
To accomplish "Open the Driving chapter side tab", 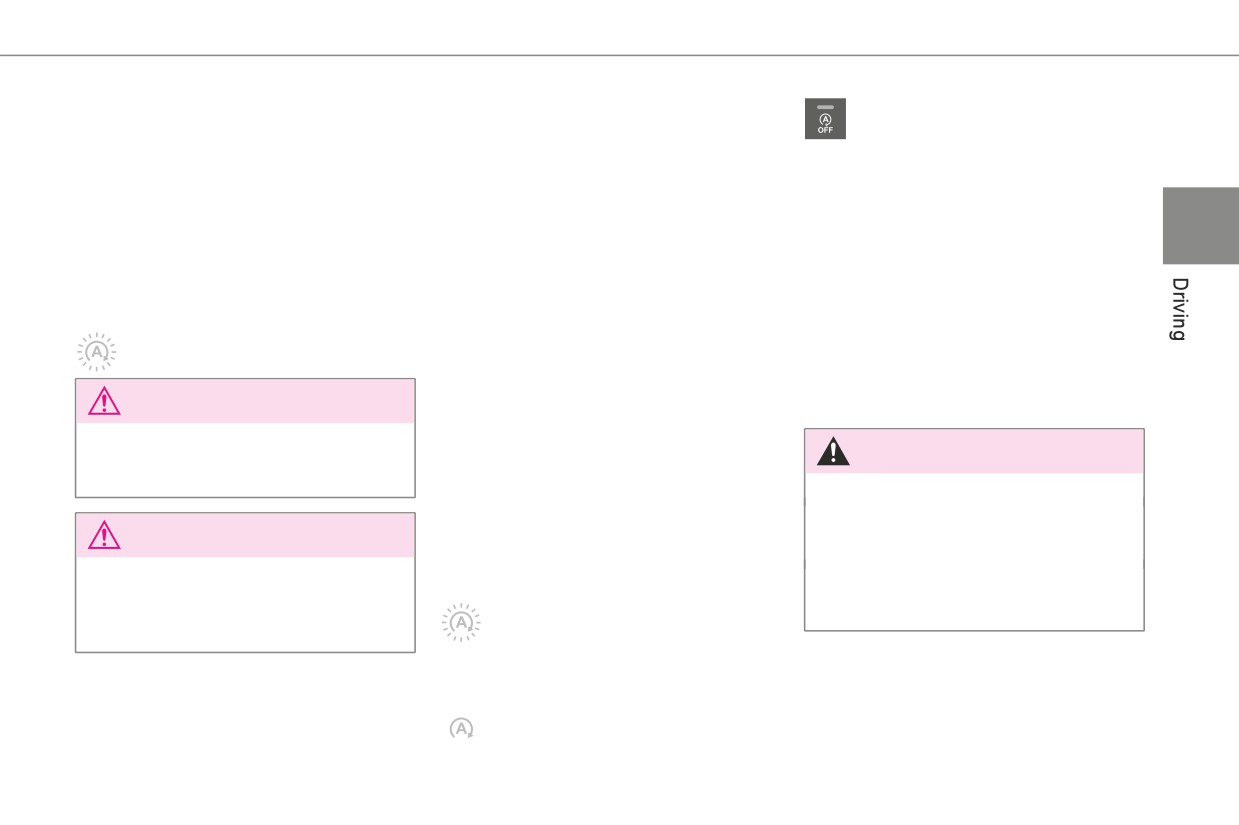I will 1180,310.
